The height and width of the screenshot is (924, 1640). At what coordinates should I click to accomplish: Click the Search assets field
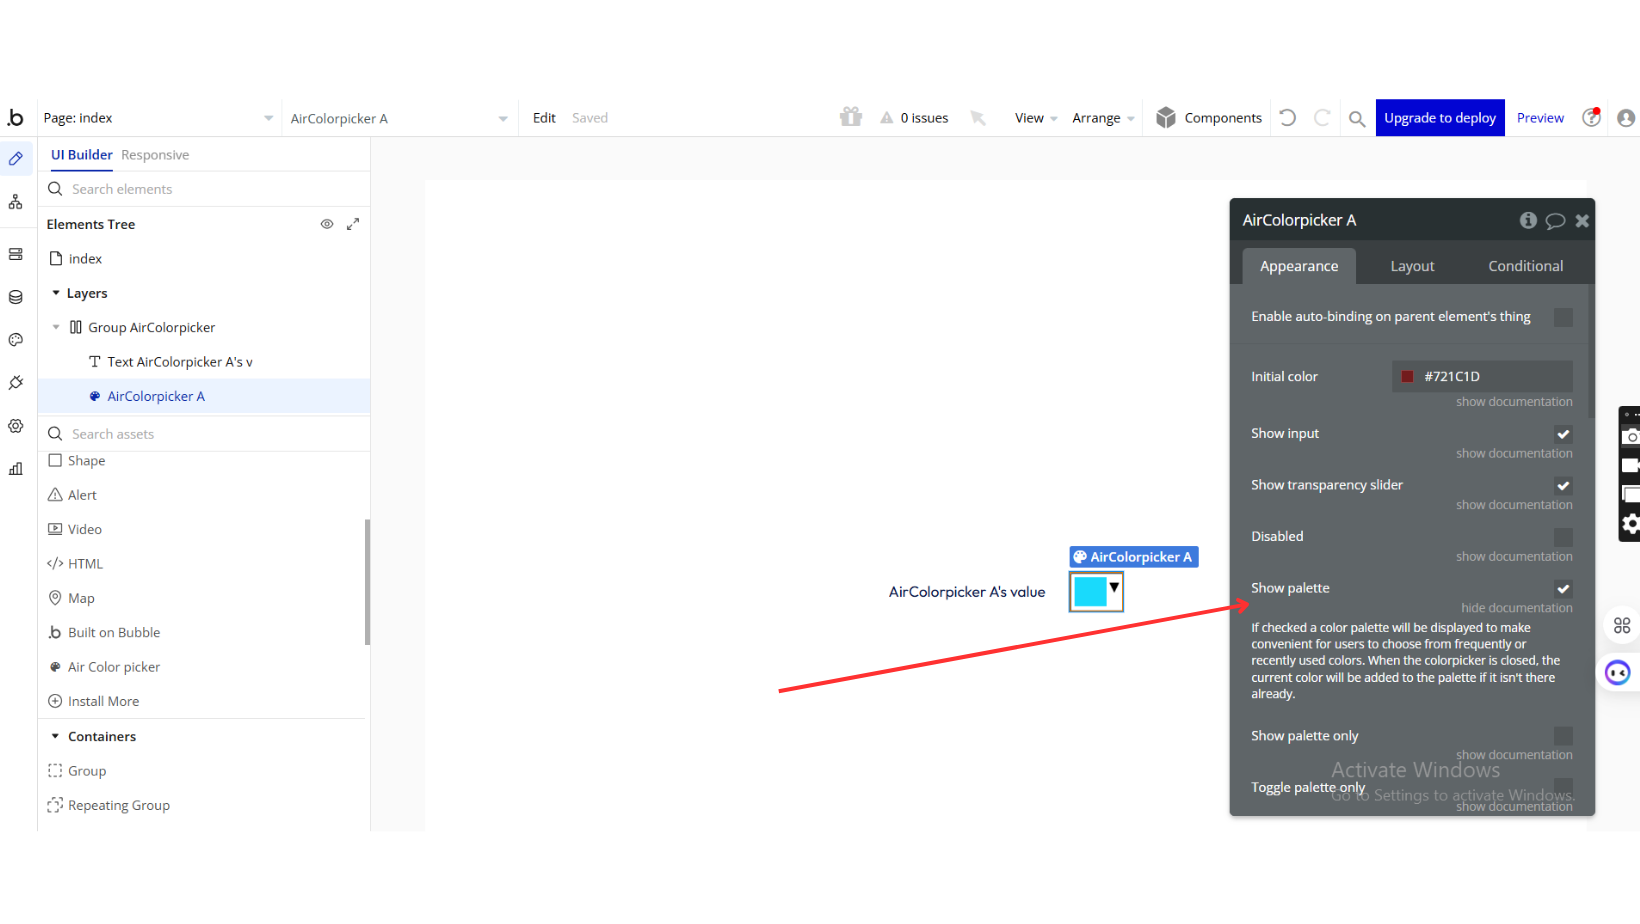pos(204,434)
